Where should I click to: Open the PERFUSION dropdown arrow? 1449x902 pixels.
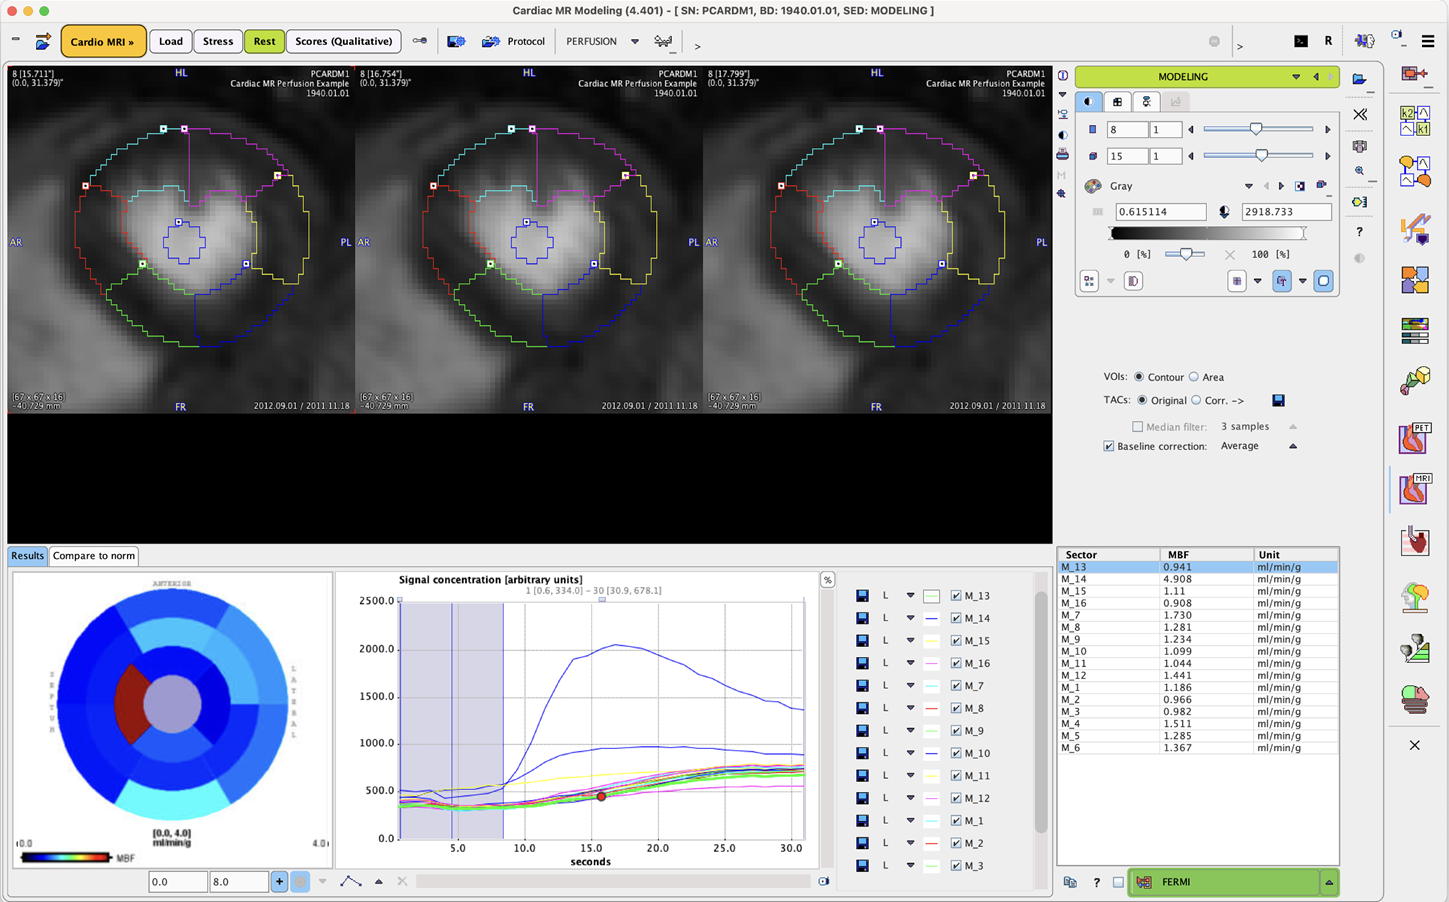pos(634,41)
